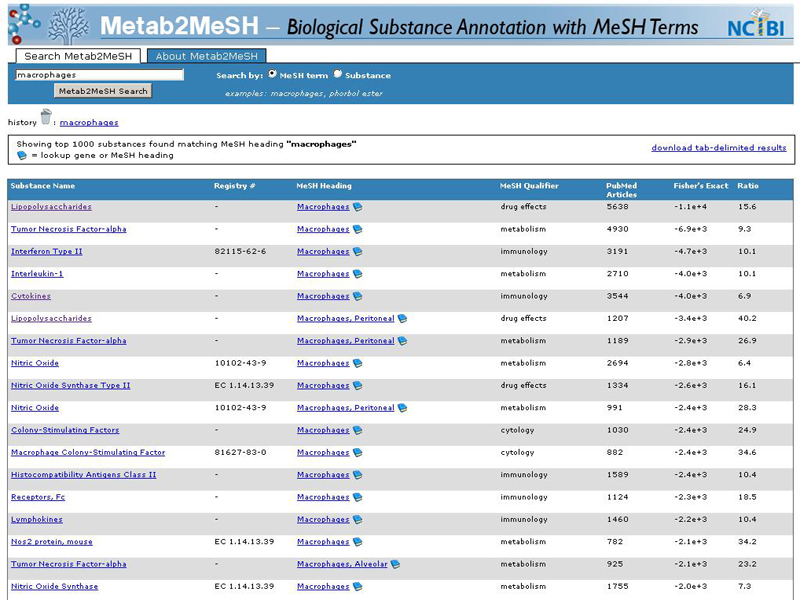Click download tab-delimited results link
800x600 pixels.
click(719, 148)
